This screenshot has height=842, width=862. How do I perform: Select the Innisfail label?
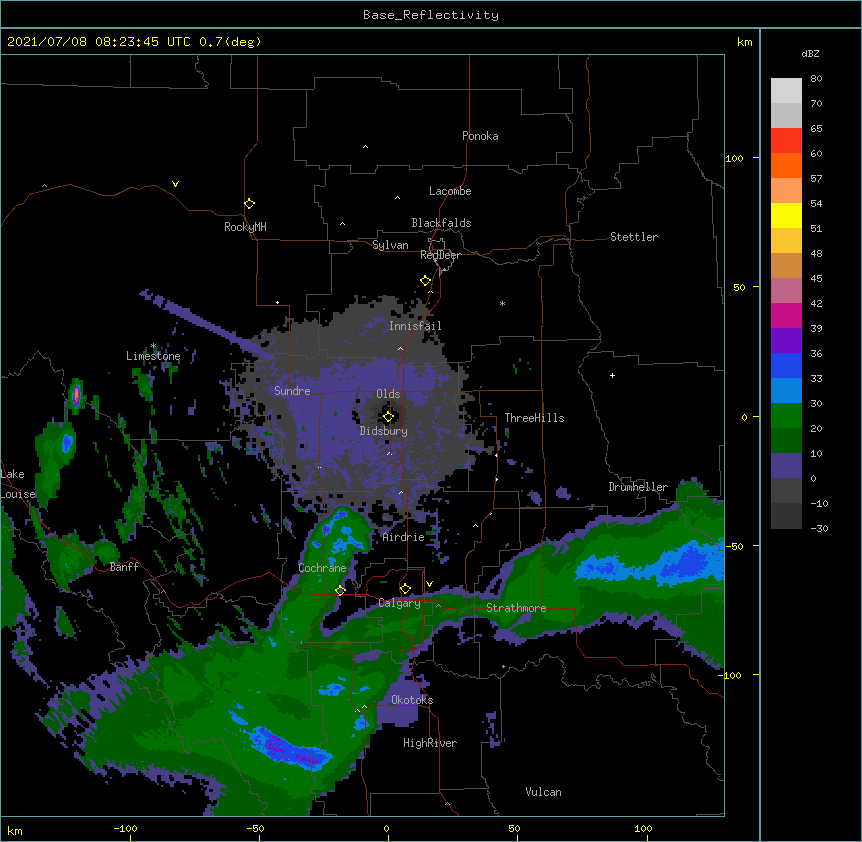415,326
